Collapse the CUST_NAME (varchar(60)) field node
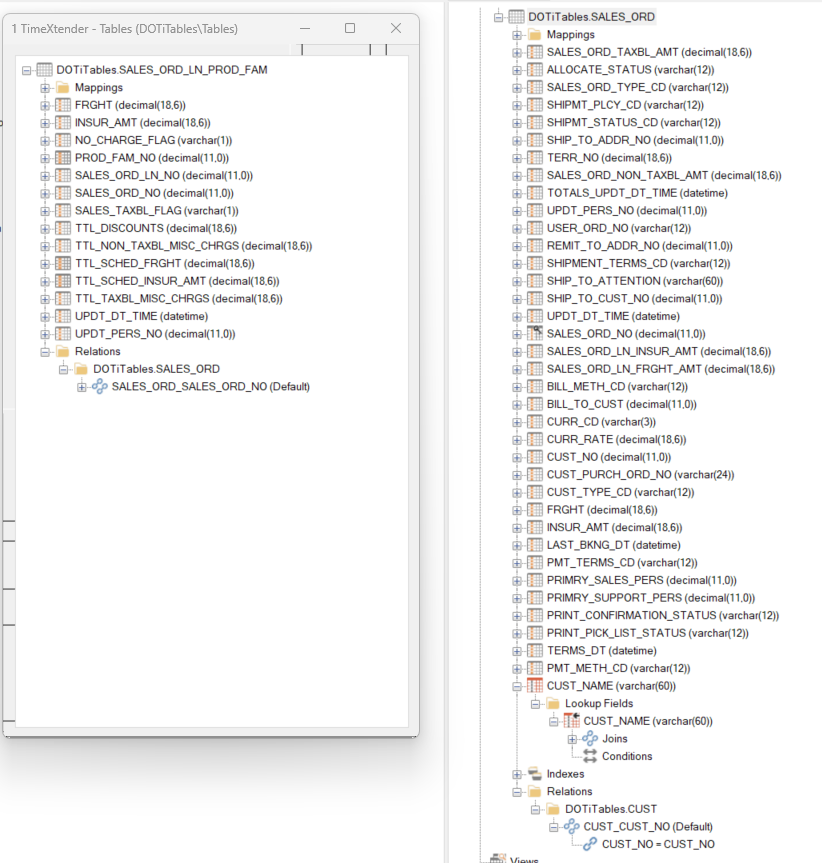This screenshot has height=863, width=822. [517, 686]
